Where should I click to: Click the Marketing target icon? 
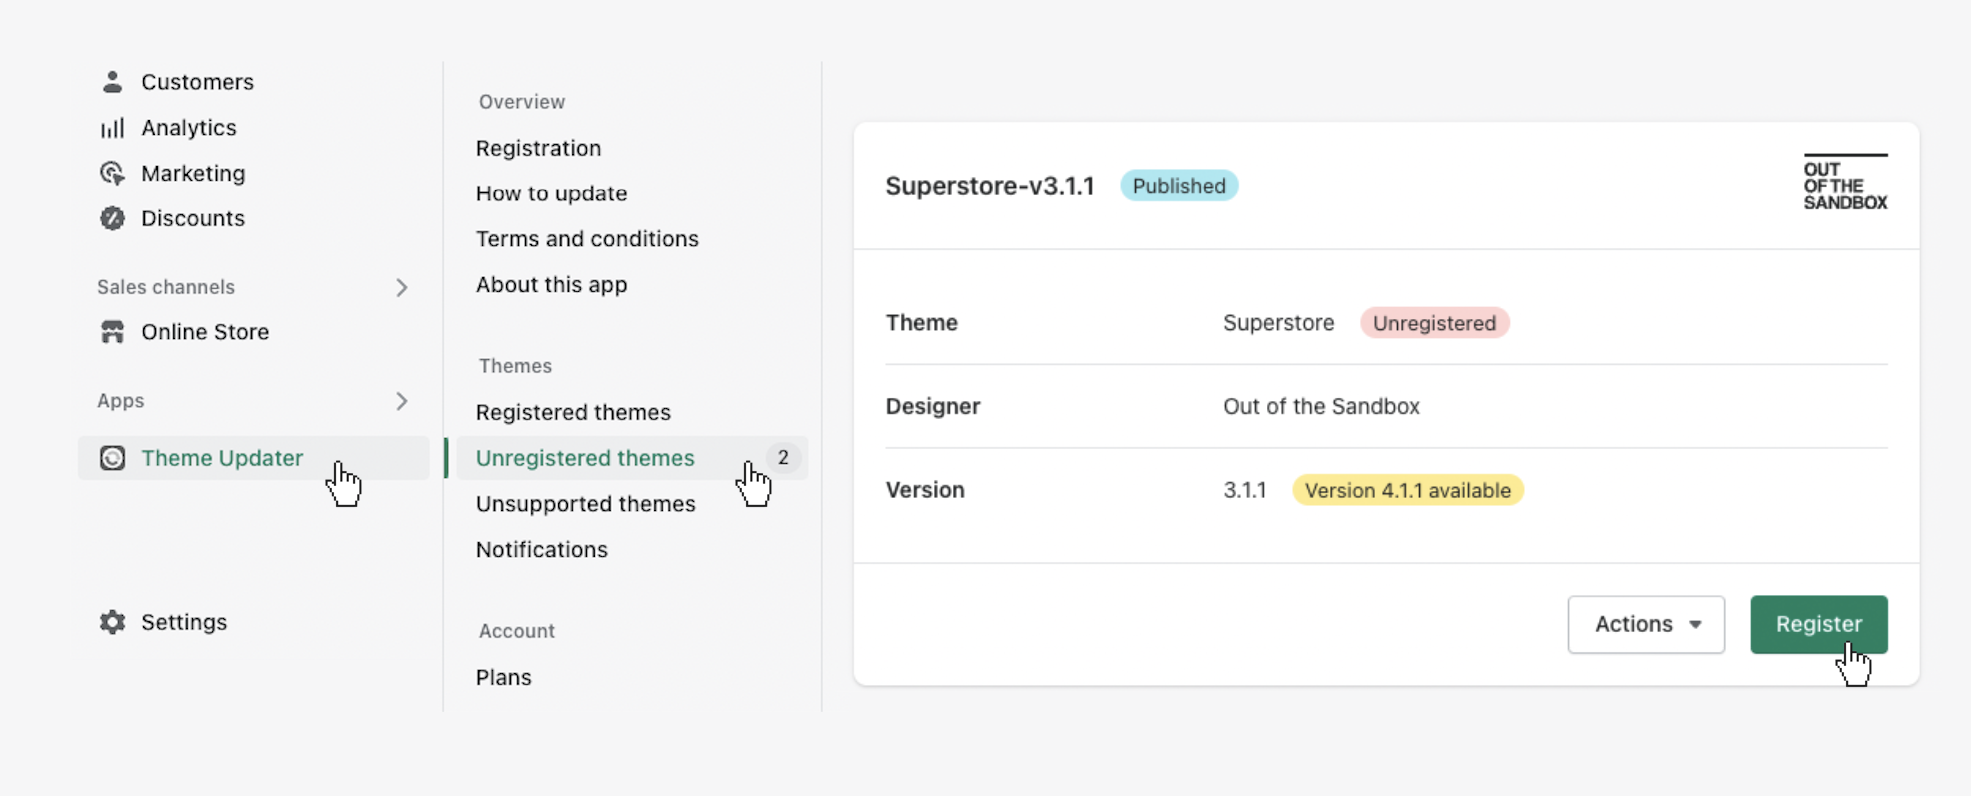[112, 174]
